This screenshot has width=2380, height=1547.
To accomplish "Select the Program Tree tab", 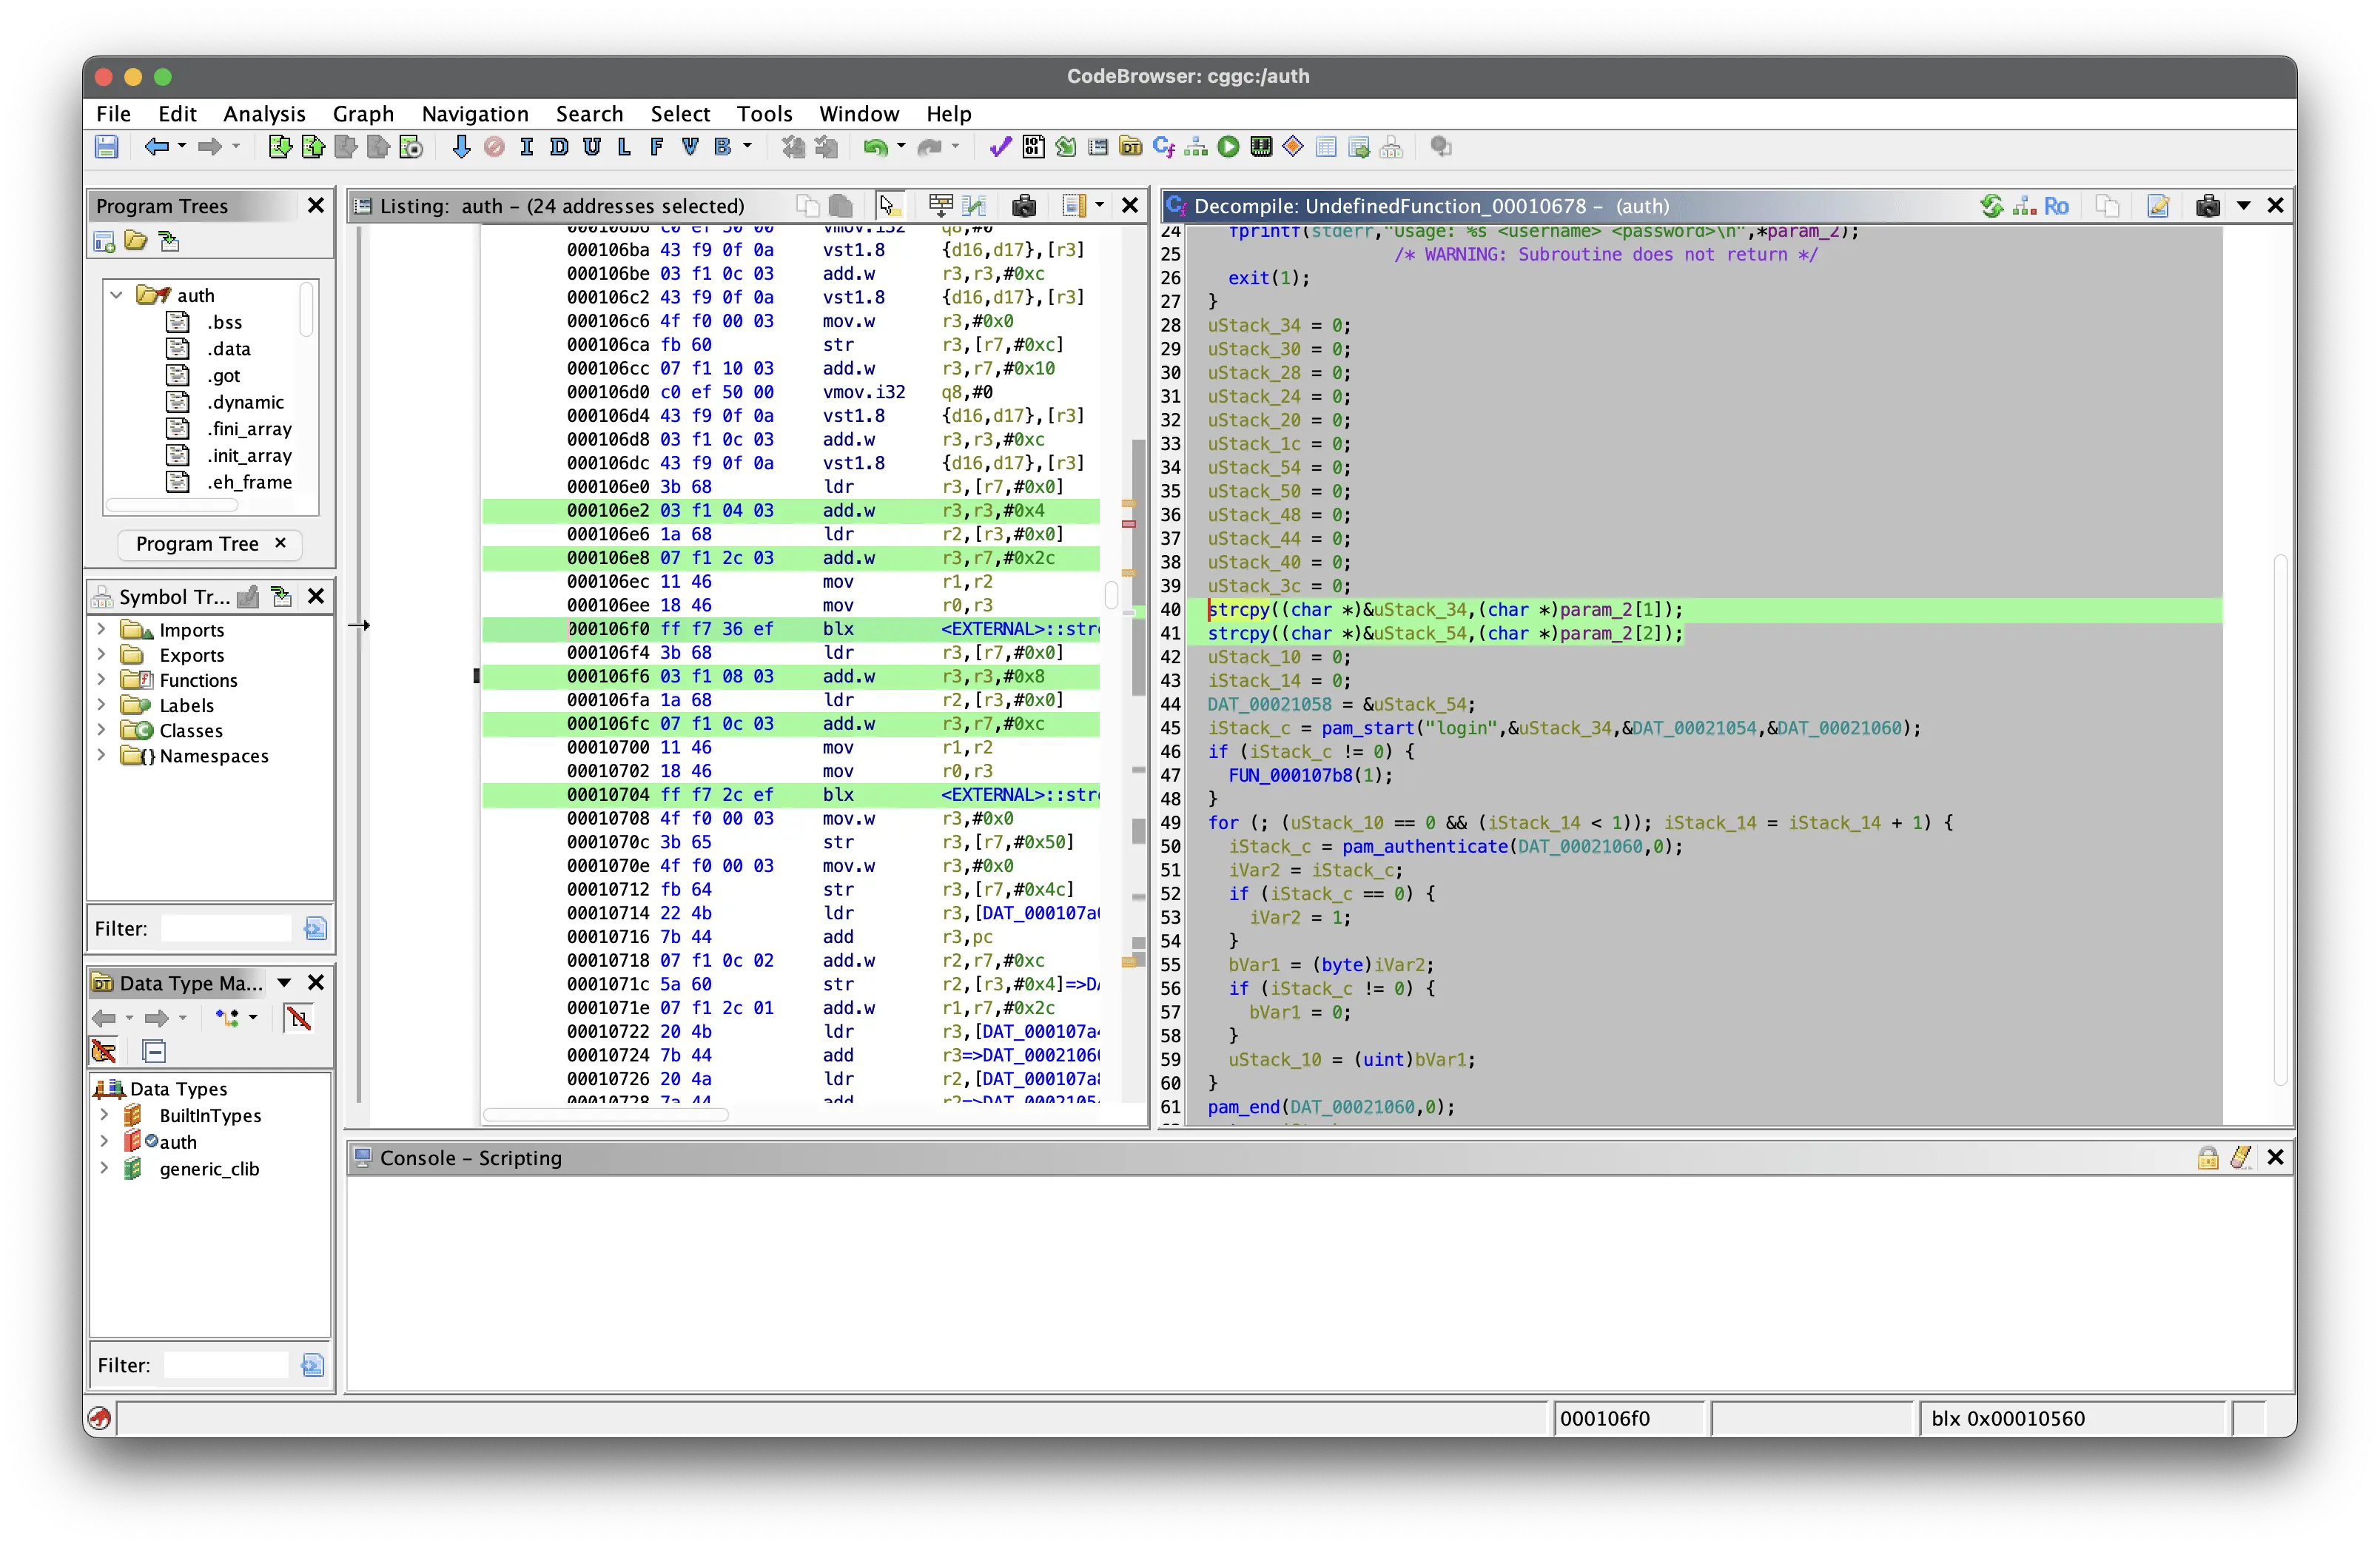I will [x=197, y=543].
